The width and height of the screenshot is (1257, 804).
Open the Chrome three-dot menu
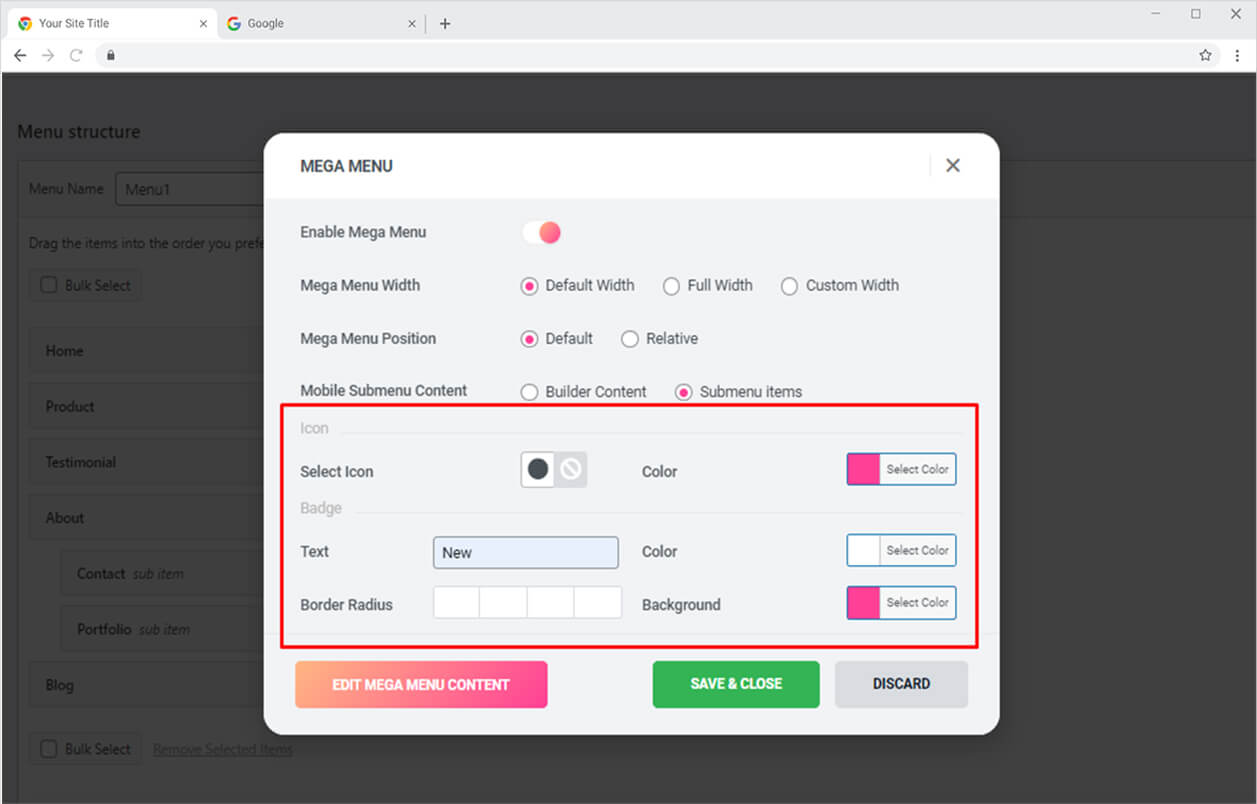point(1237,56)
